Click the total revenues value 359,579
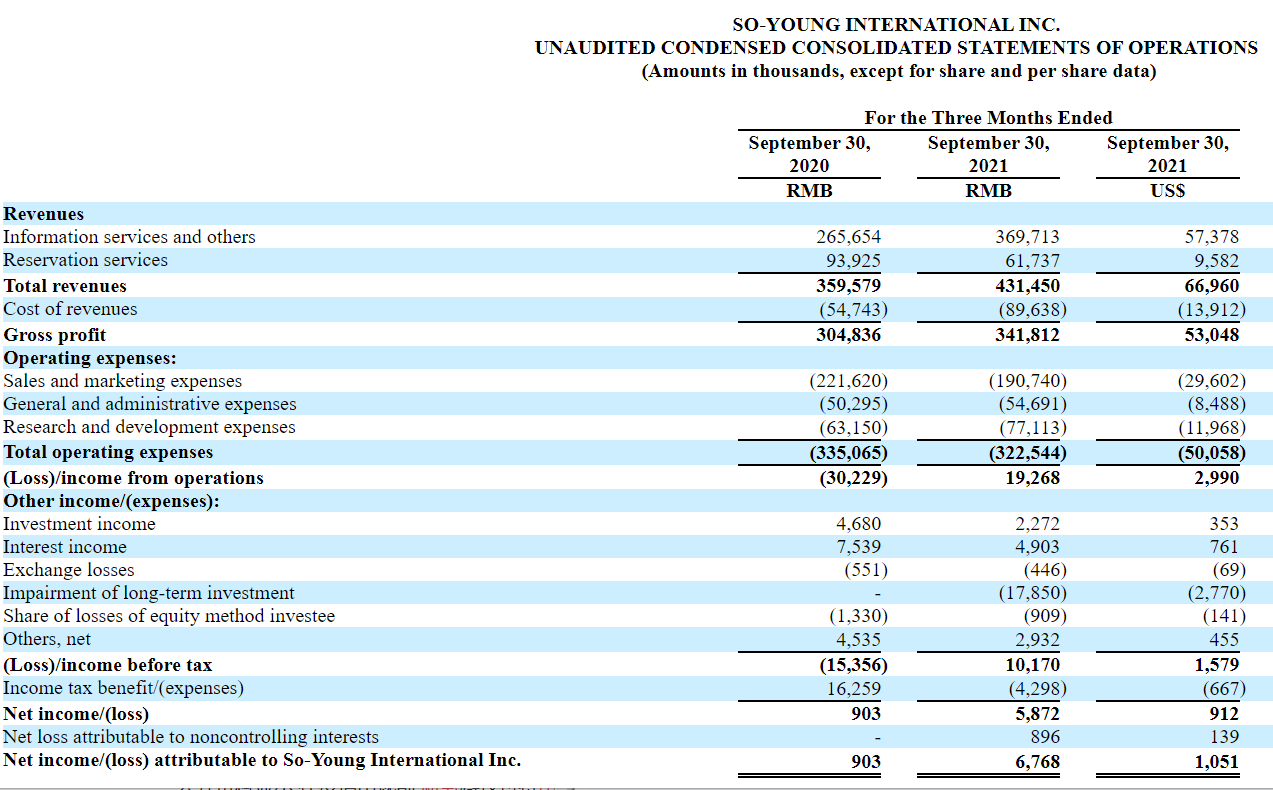The image size is (1273, 790). (x=849, y=286)
